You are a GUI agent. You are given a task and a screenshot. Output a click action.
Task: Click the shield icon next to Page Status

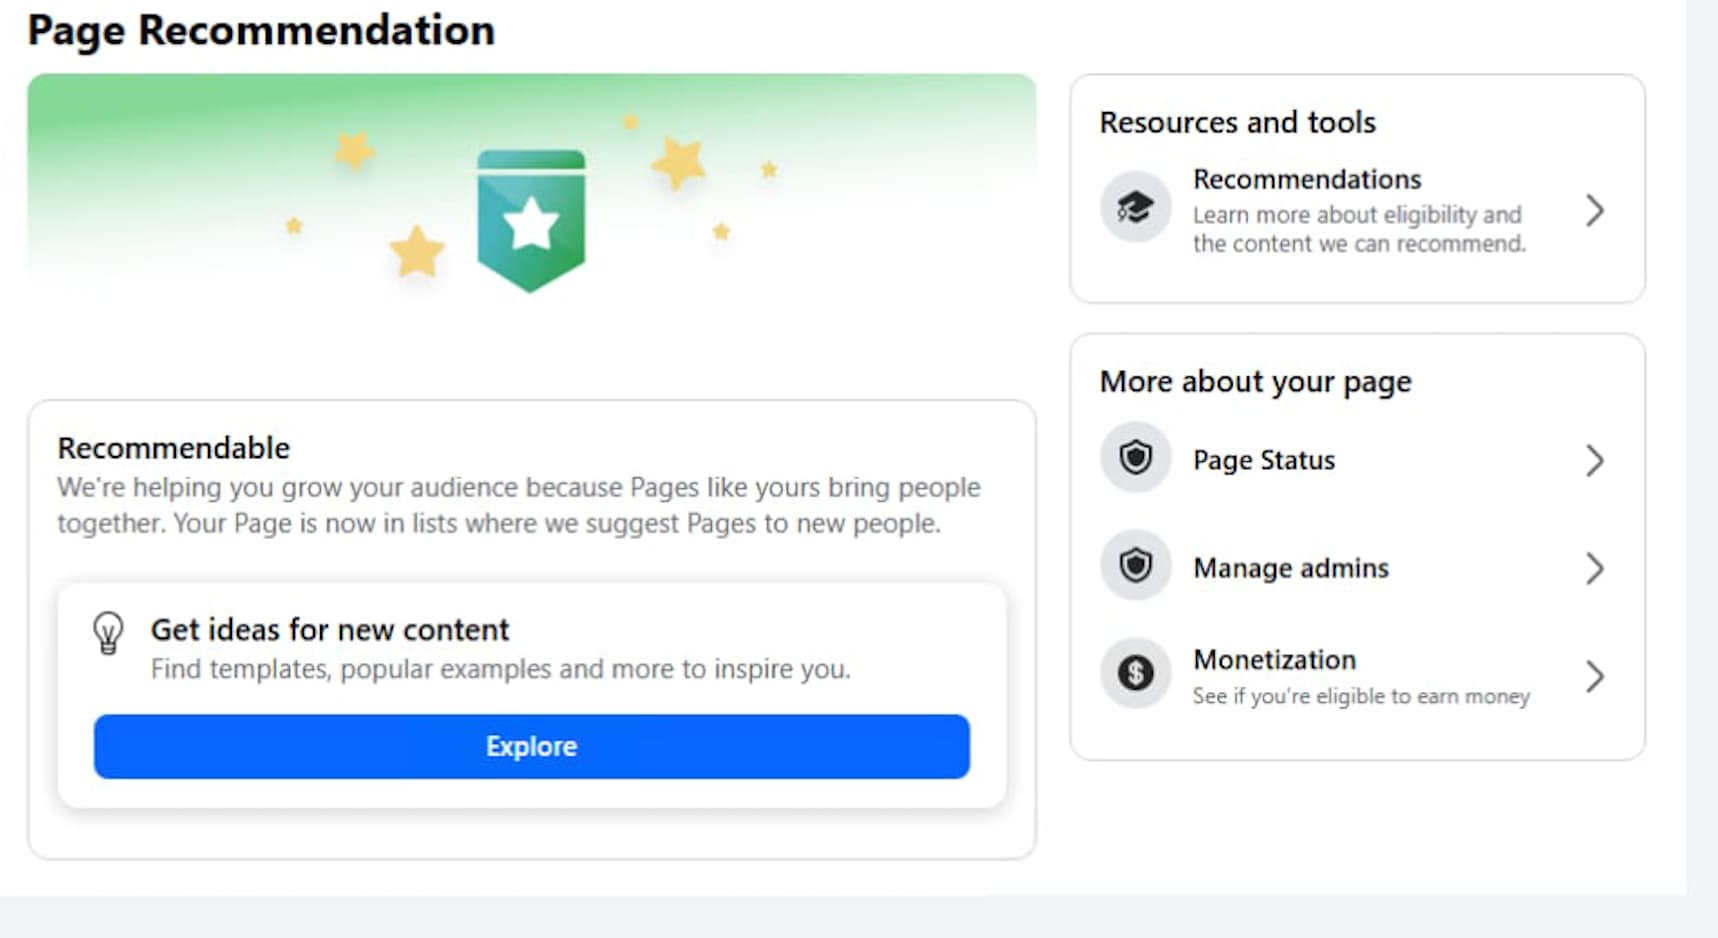(x=1135, y=459)
